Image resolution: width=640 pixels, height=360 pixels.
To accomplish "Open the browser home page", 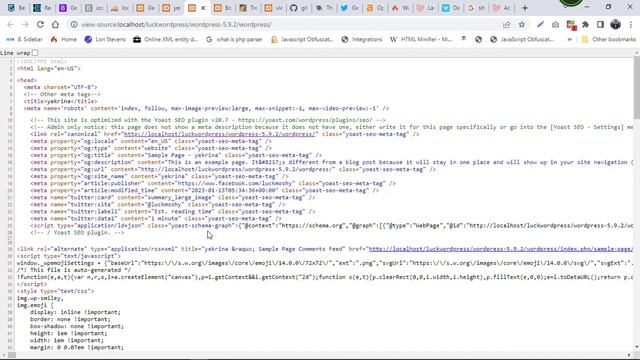I will (55, 24).
